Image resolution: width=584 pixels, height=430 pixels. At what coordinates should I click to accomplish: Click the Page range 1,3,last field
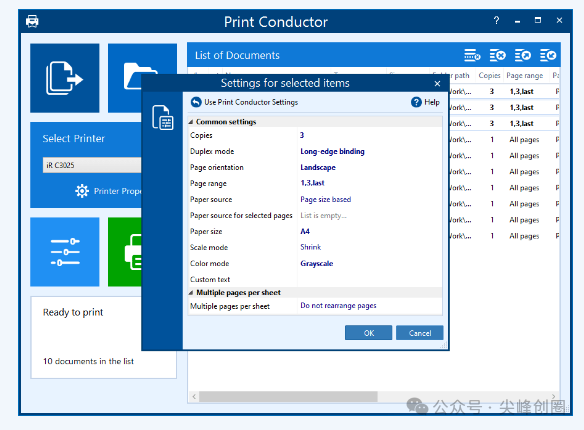(369, 183)
